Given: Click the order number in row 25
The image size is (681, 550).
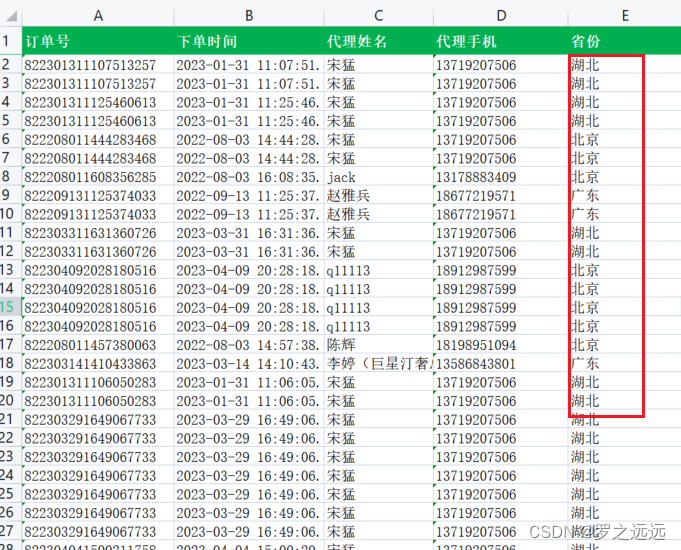Looking at the screenshot, I should [x=98, y=494].
